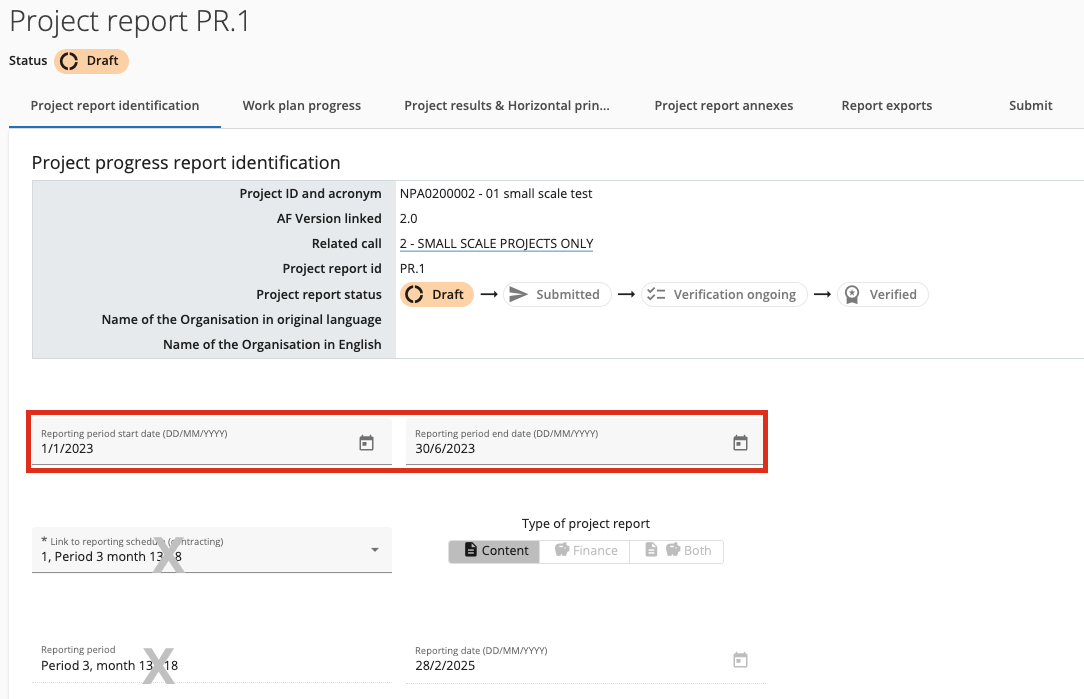Click the Verified award ribbon chip

[x=882, y=295]
